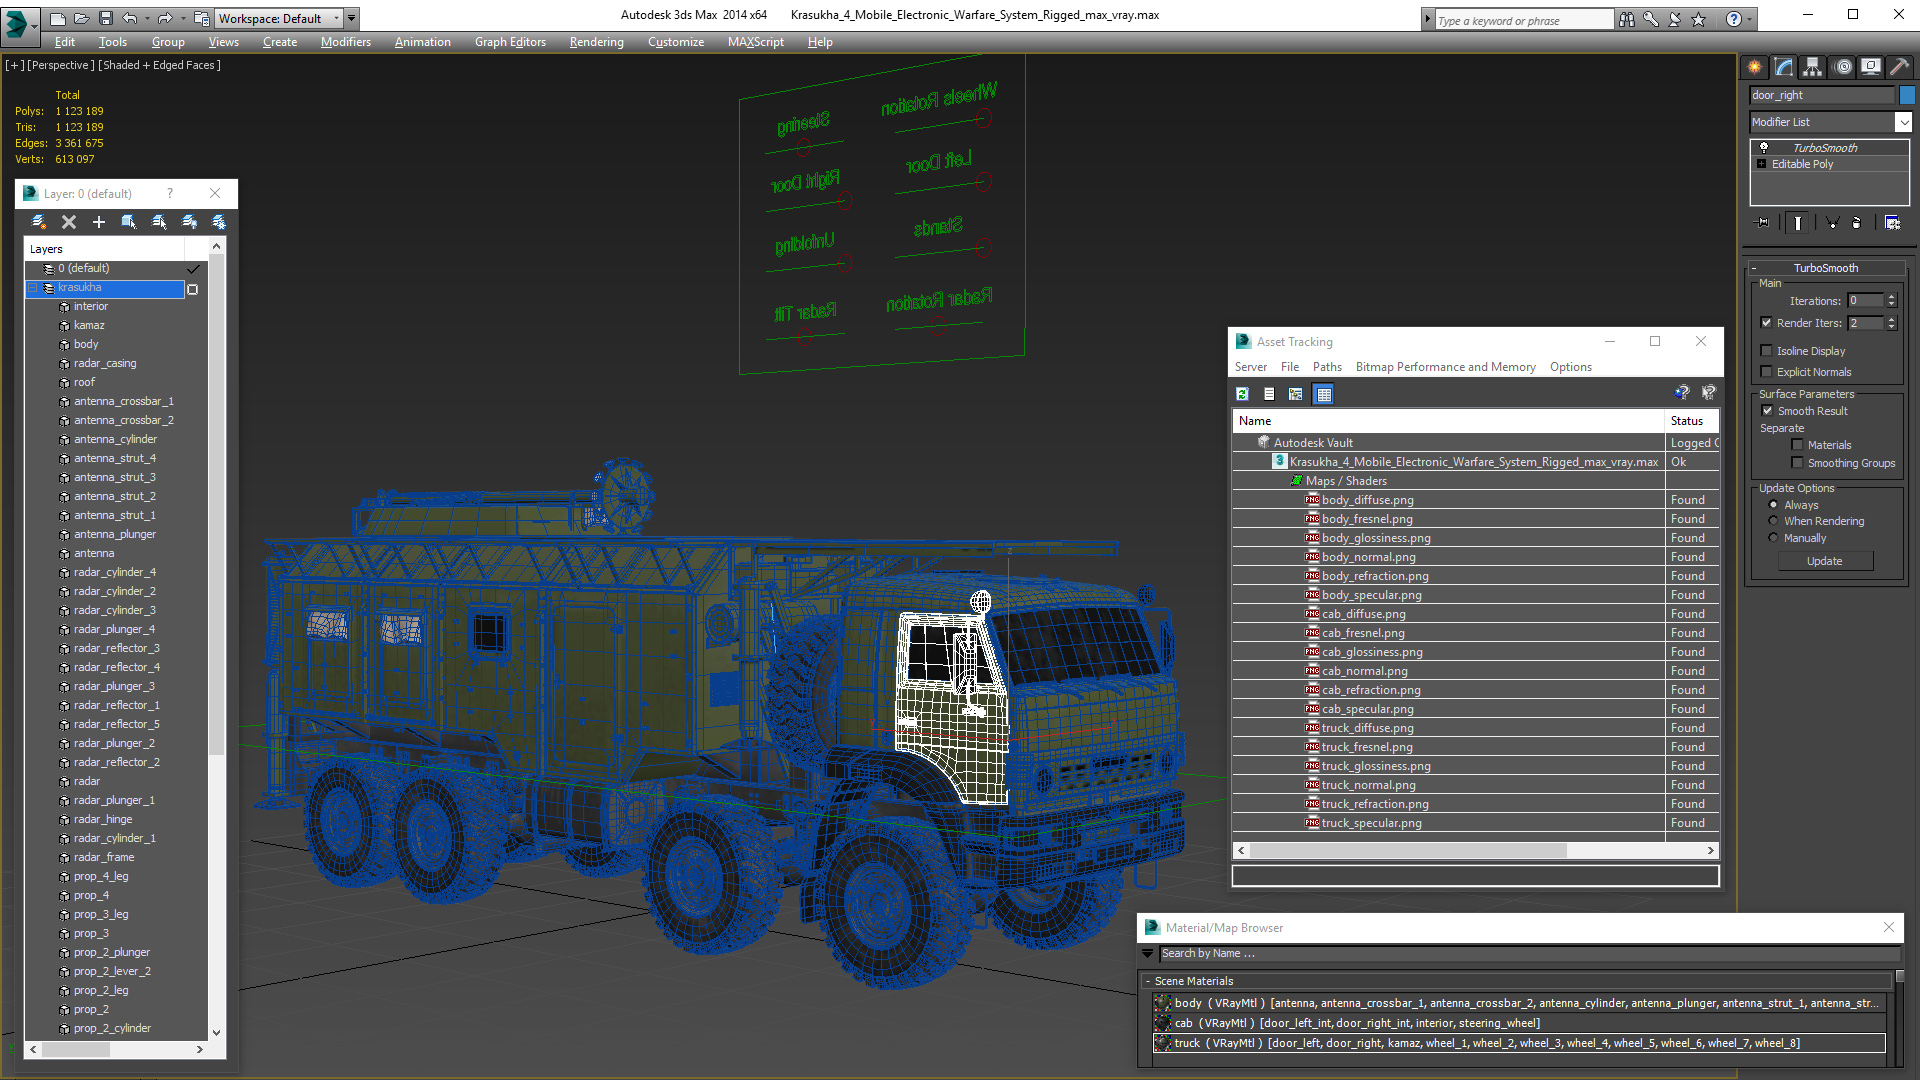Viewport: 1920px width, 1080px height.
Task: Open the Rendering menu
Action: (x=596, y=42)
